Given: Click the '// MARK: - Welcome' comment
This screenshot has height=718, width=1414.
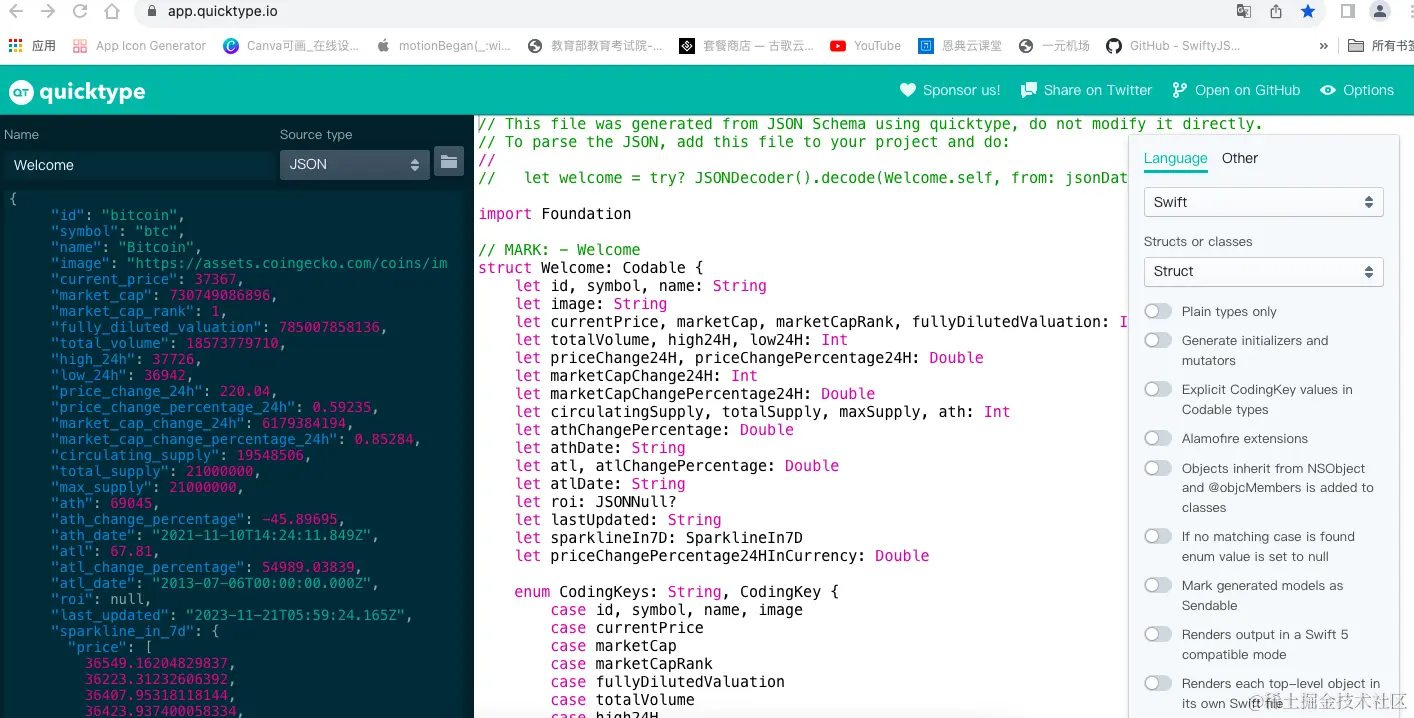Looking at the screenshot, I should (x=559, y=250).
